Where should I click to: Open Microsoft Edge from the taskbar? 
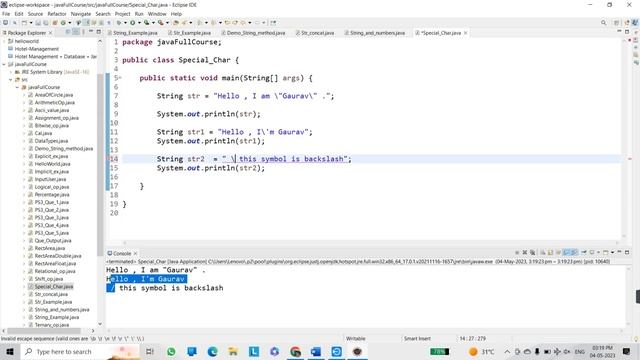click(212, 351)
